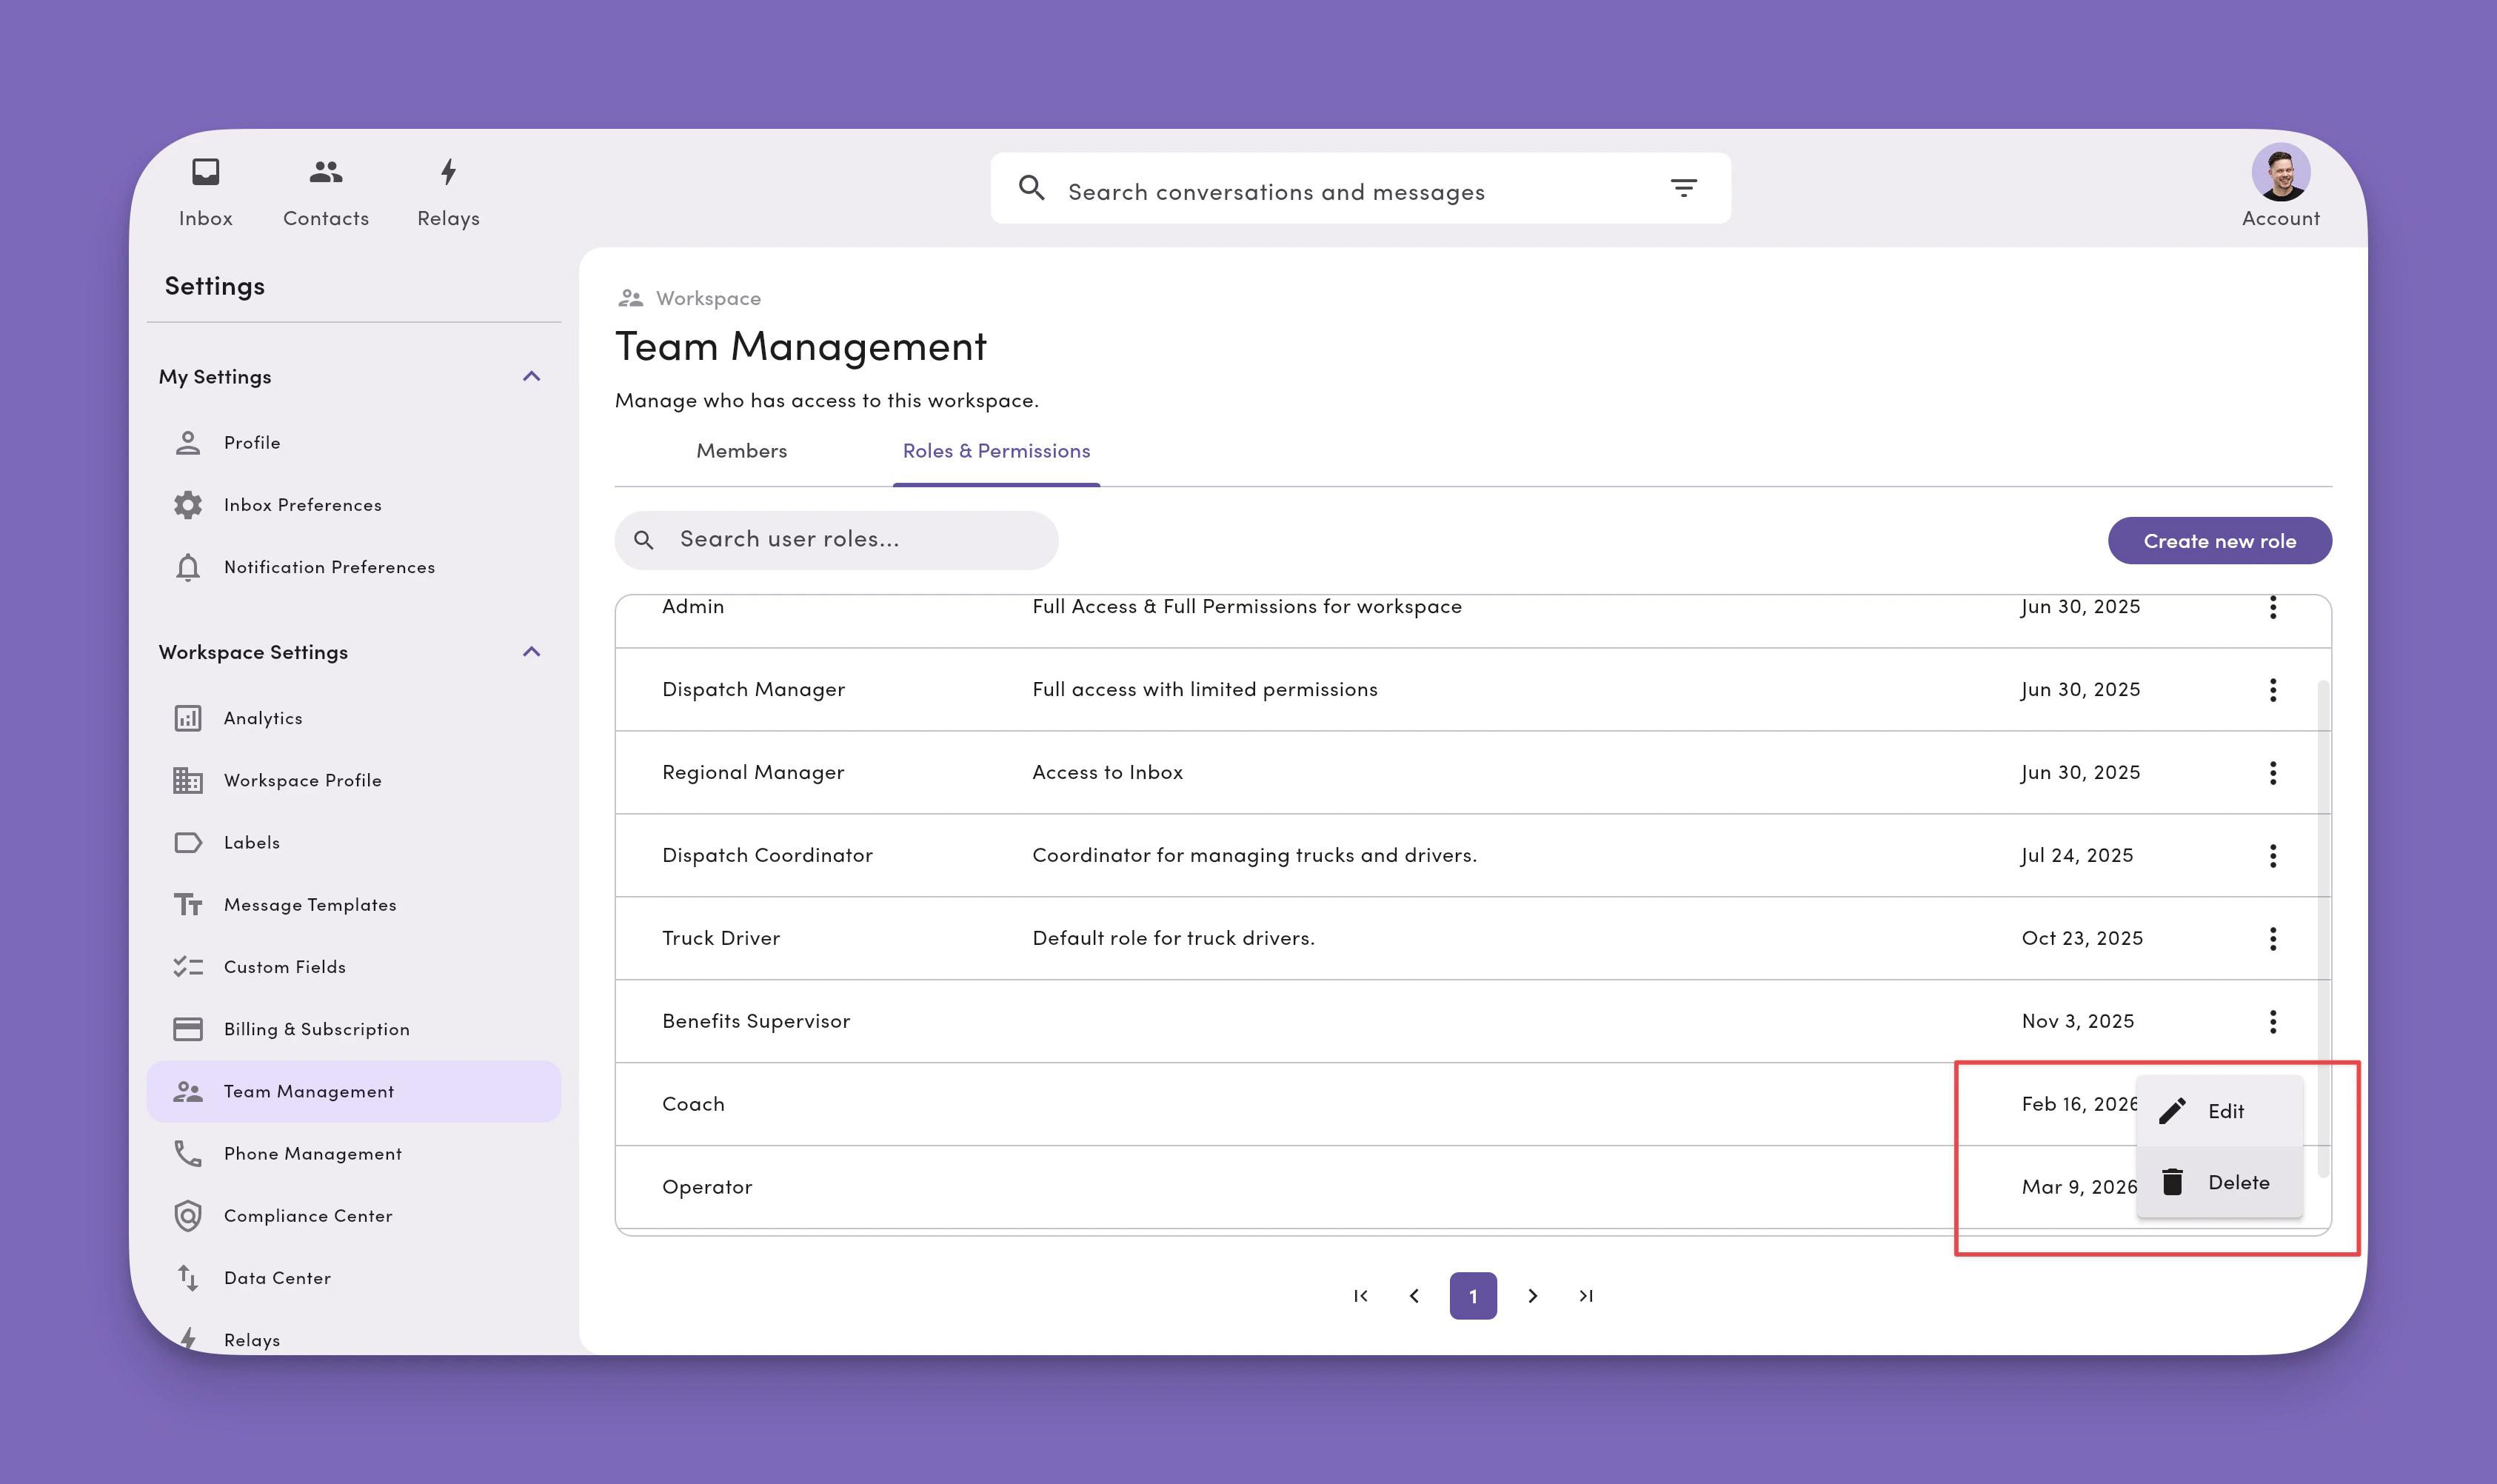
Task: Click the Workspace breadcrumb label
Action: point(708,298)
